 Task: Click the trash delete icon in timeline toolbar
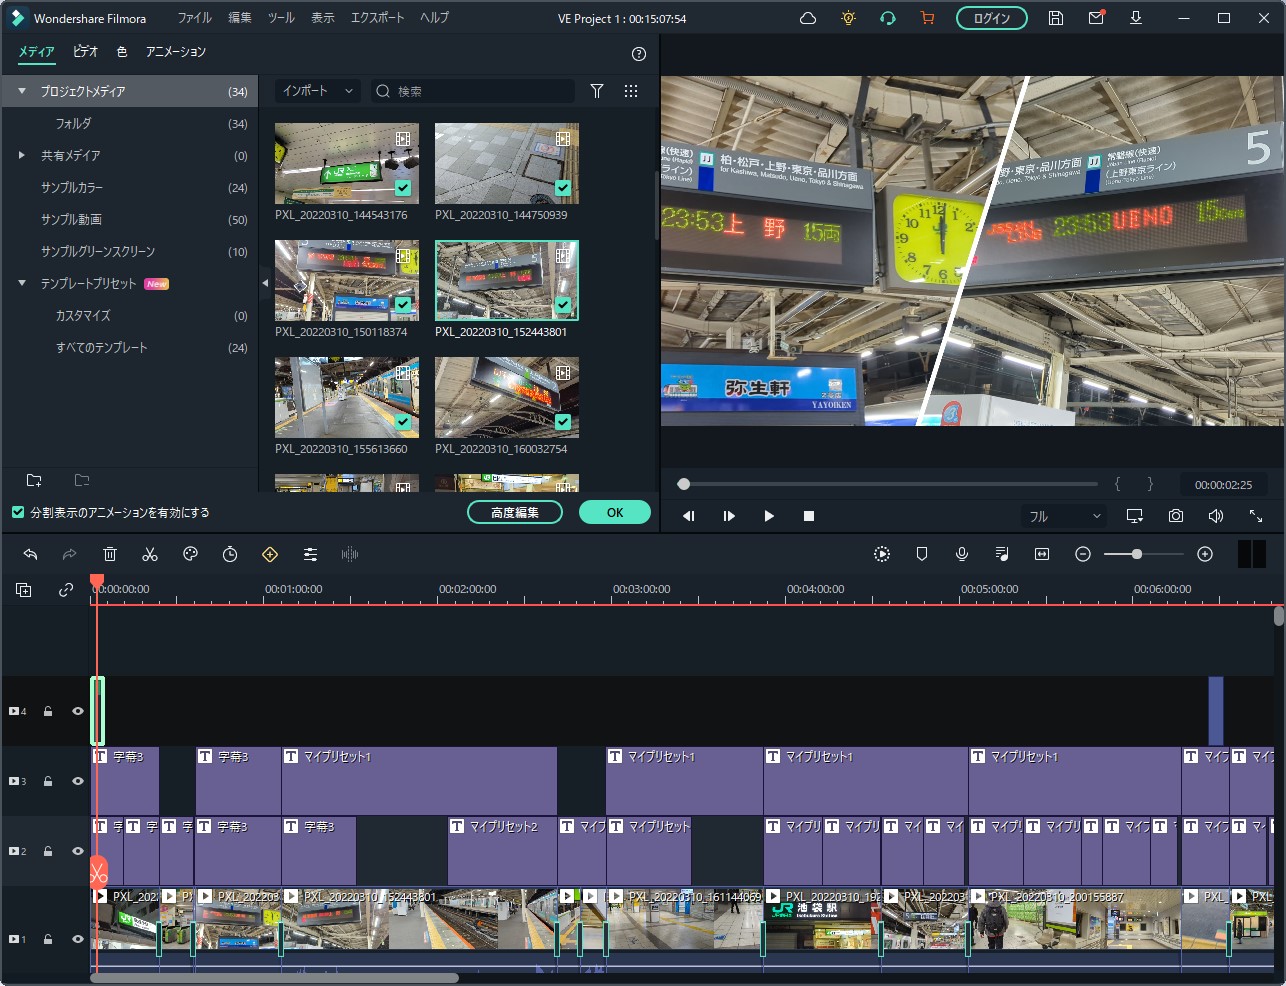click(x=110, y=554)
